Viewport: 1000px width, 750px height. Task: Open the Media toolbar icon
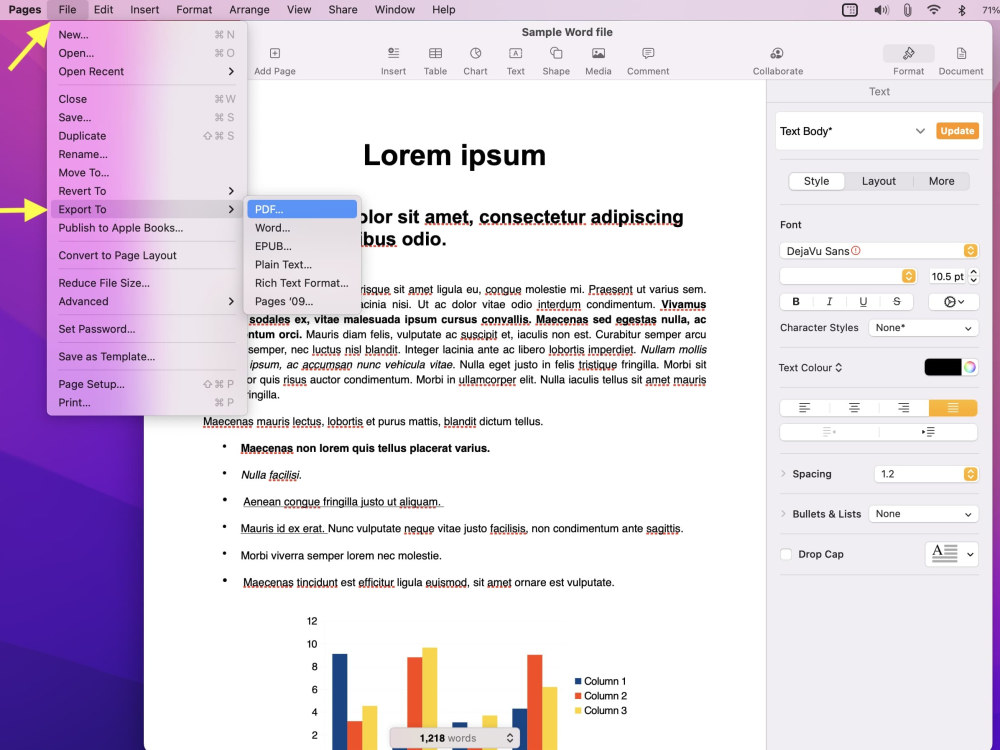[x=598, y=54]
